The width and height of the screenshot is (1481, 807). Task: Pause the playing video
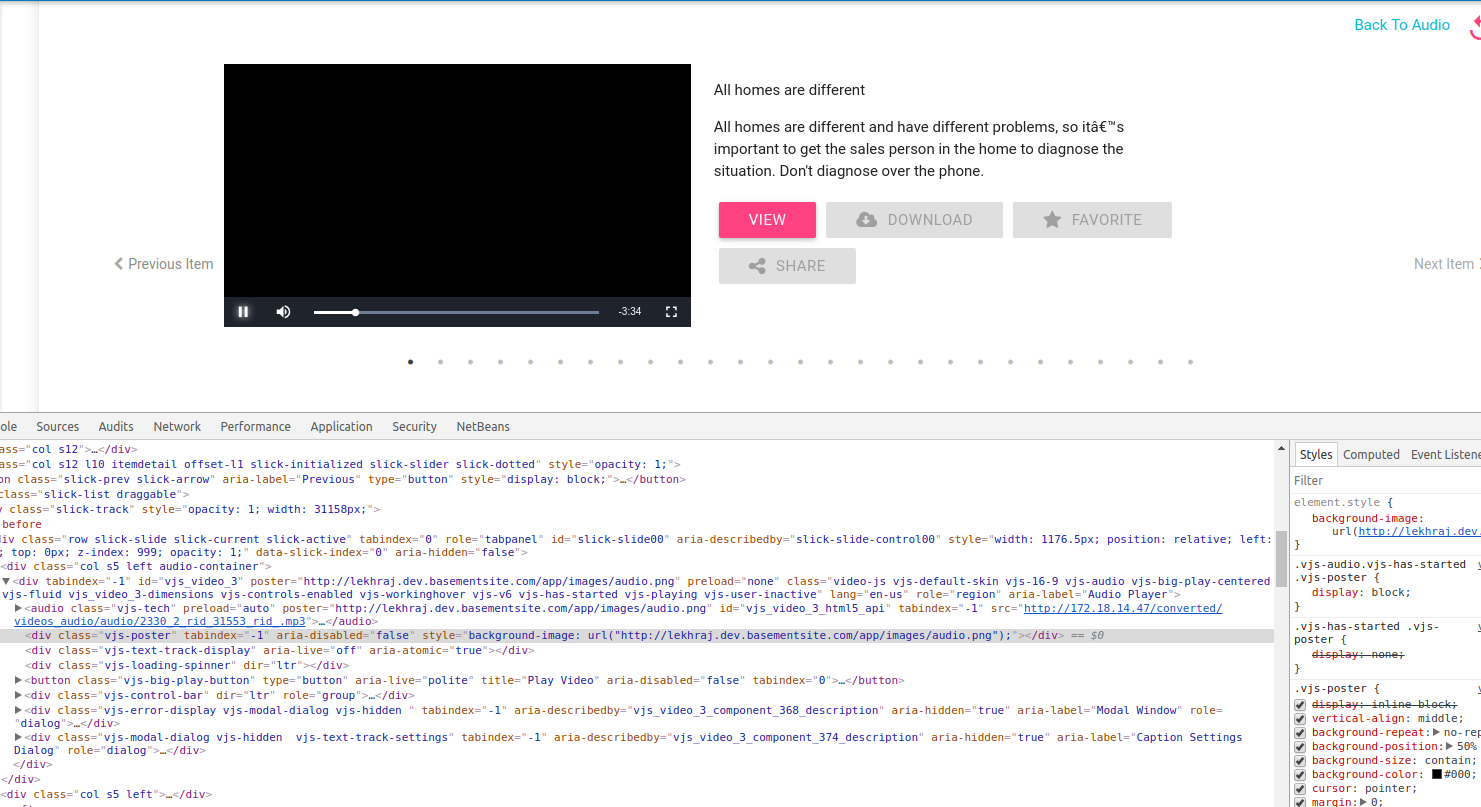[243, 312]
